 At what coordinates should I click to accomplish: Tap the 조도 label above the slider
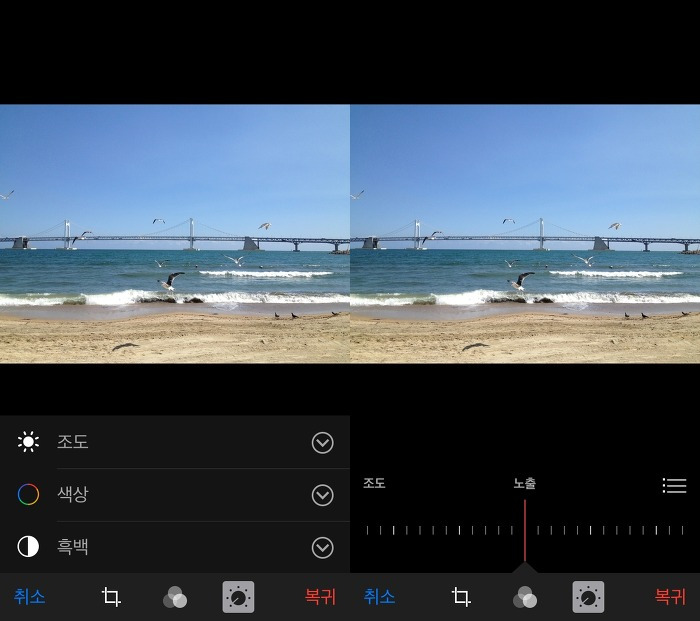pos(374,483)
